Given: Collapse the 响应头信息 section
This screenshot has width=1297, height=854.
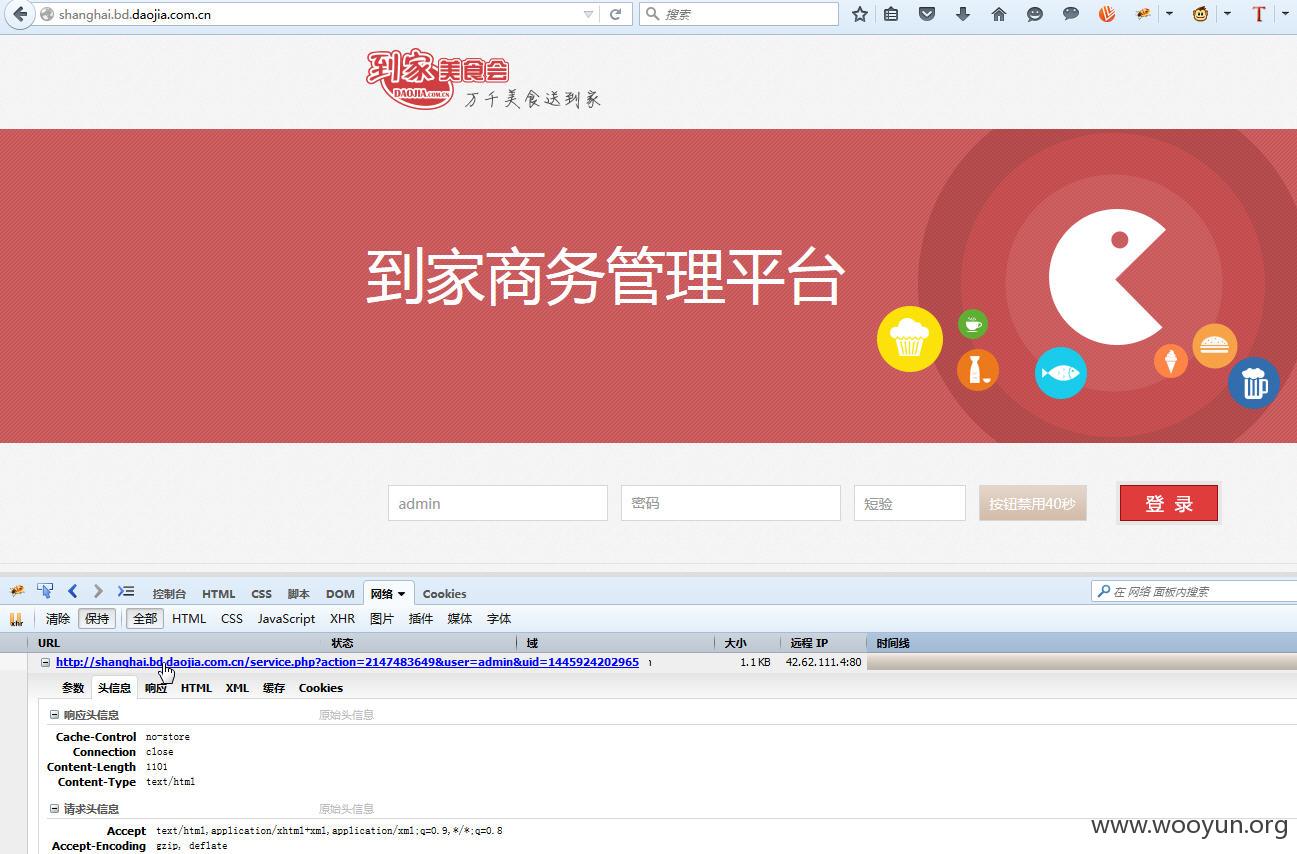Looking at the screenshot, I should coord(54,715).
